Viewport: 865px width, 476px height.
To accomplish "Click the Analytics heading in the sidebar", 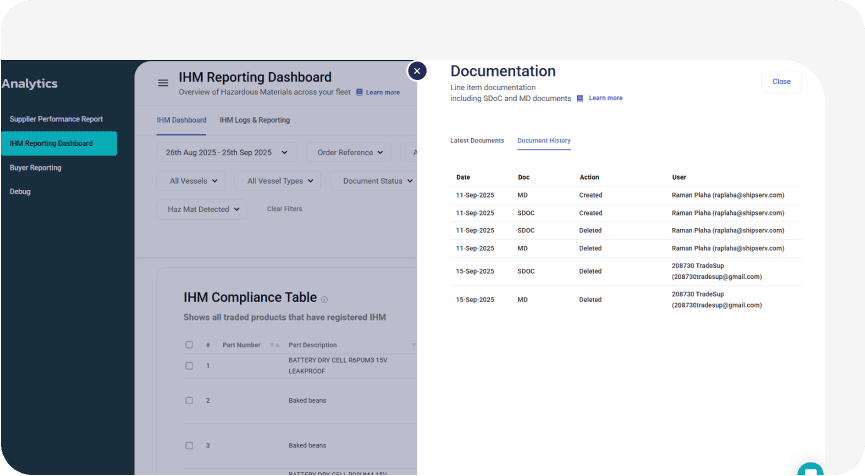I will 30,83.
